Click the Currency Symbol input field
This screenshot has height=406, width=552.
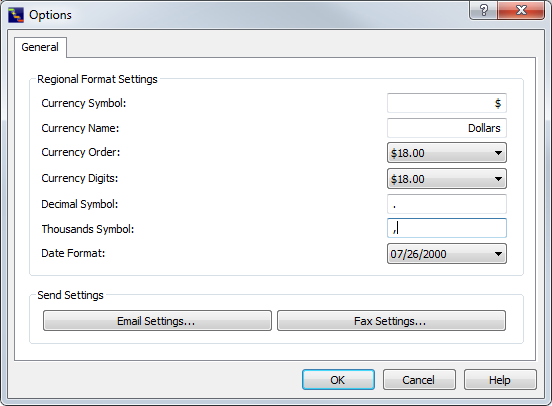[447, 103]
